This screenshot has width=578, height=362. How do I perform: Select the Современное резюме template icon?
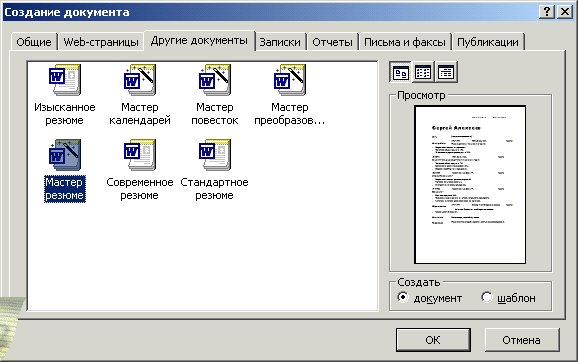140,155
